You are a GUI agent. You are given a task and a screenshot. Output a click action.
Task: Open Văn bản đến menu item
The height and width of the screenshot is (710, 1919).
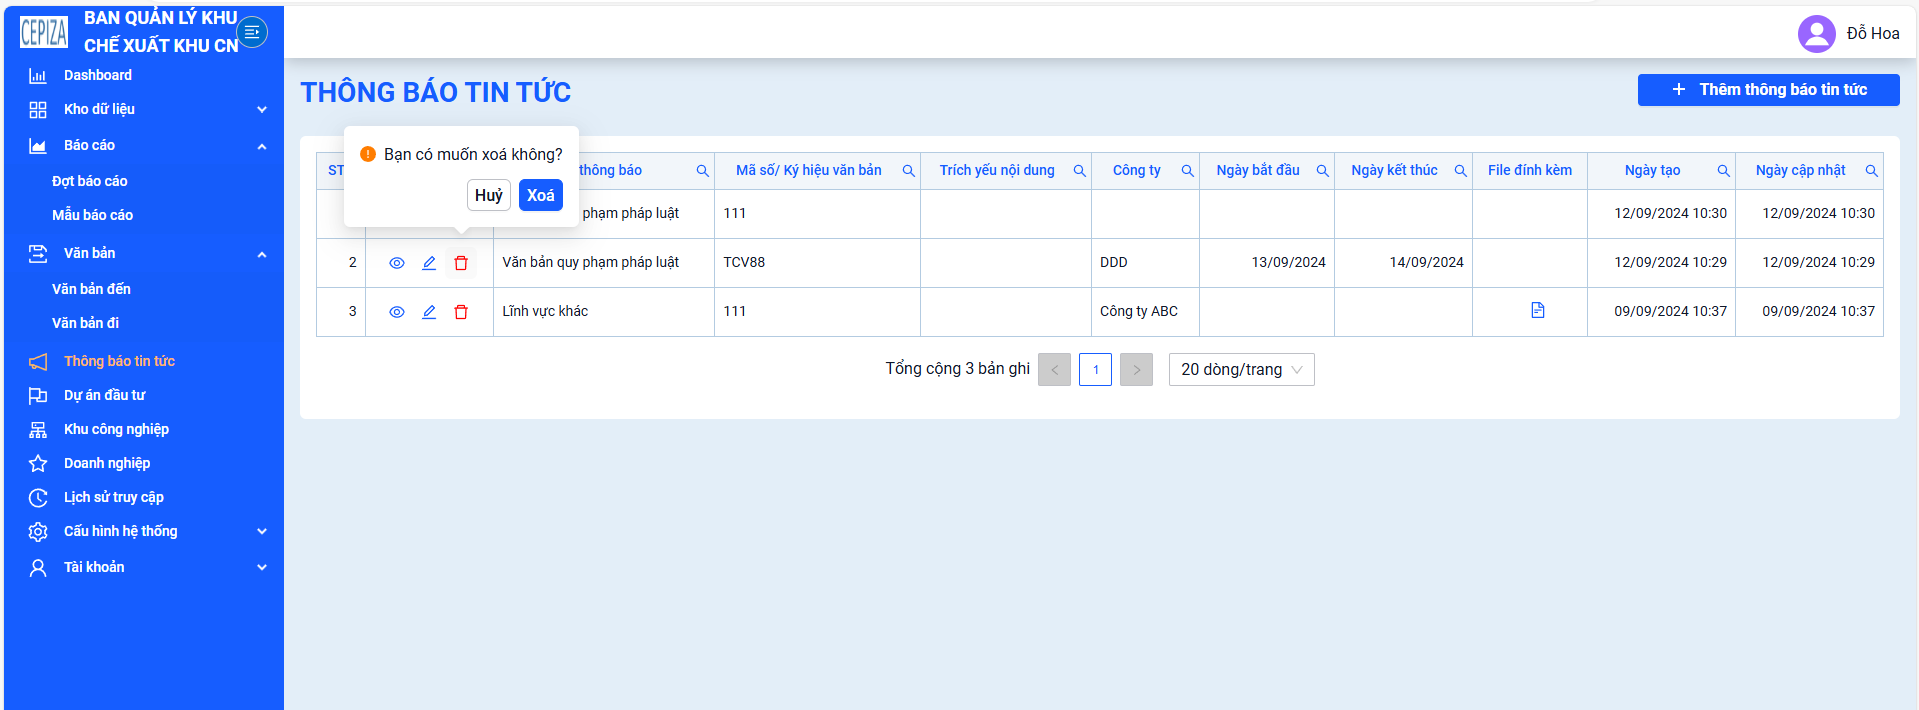[91, 289]
